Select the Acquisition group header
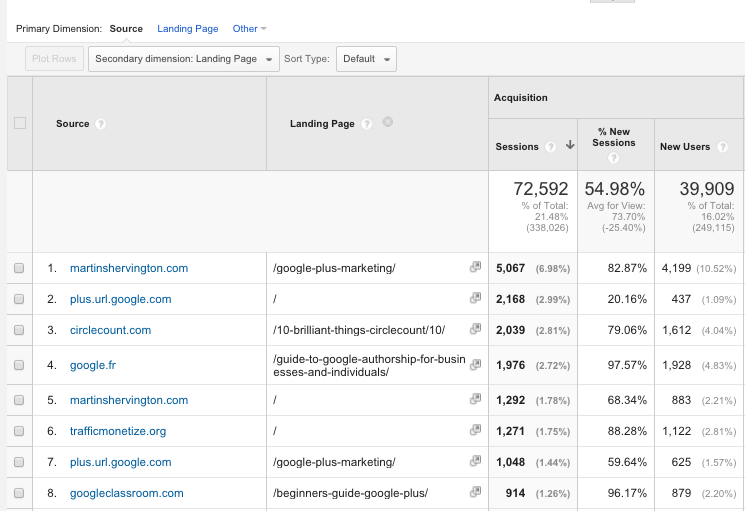745x511 pixels. (520, 98)
